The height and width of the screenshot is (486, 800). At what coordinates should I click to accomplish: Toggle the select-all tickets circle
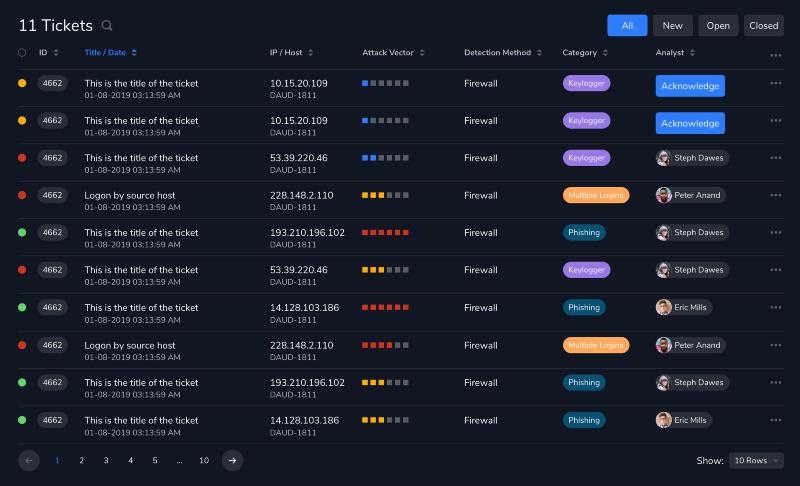[22, 53]
